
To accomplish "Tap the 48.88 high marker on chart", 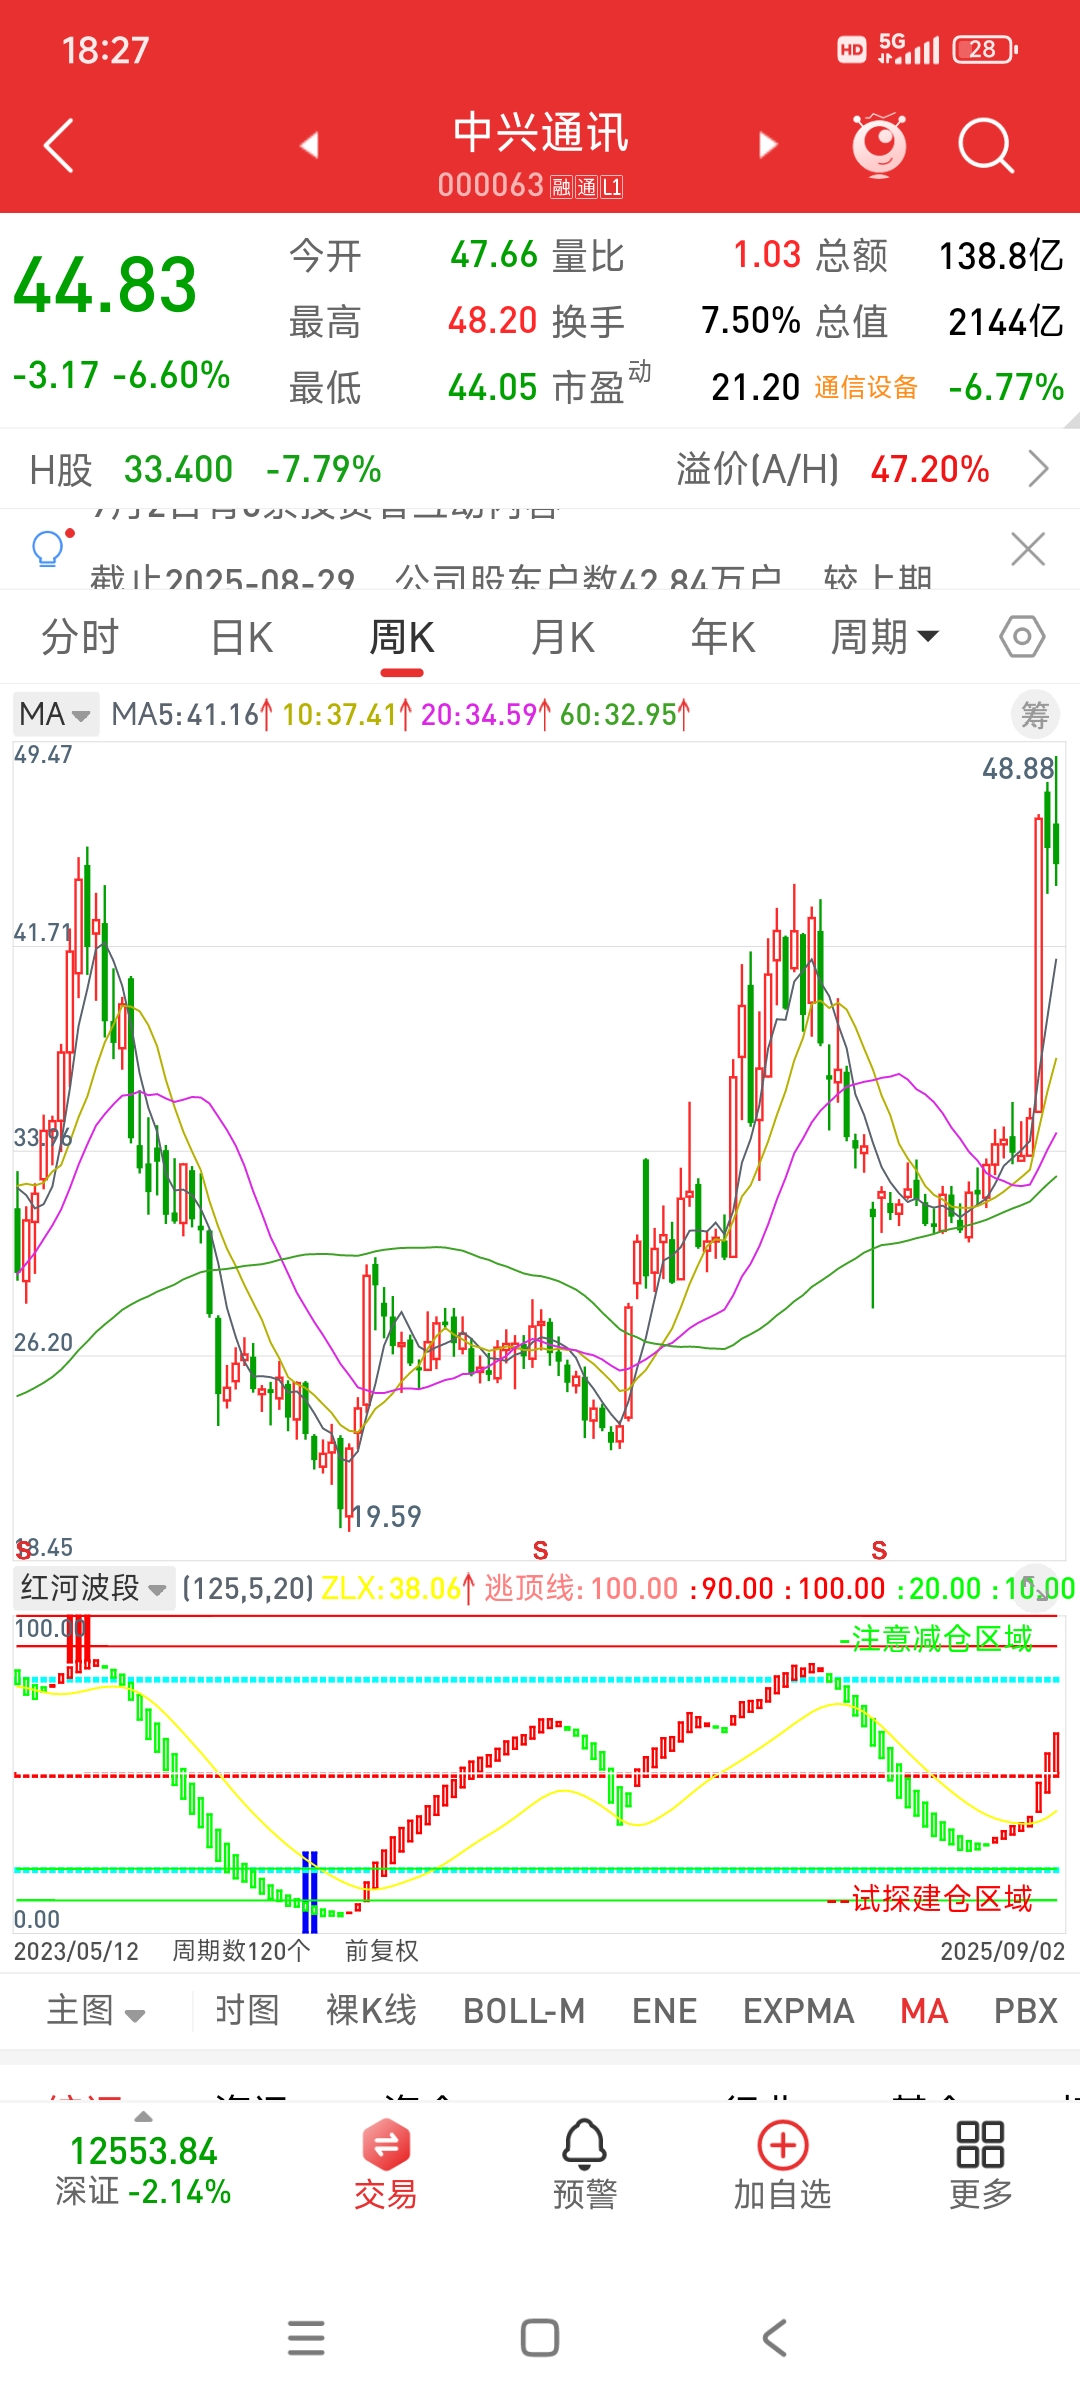I will pos(1018,768).
